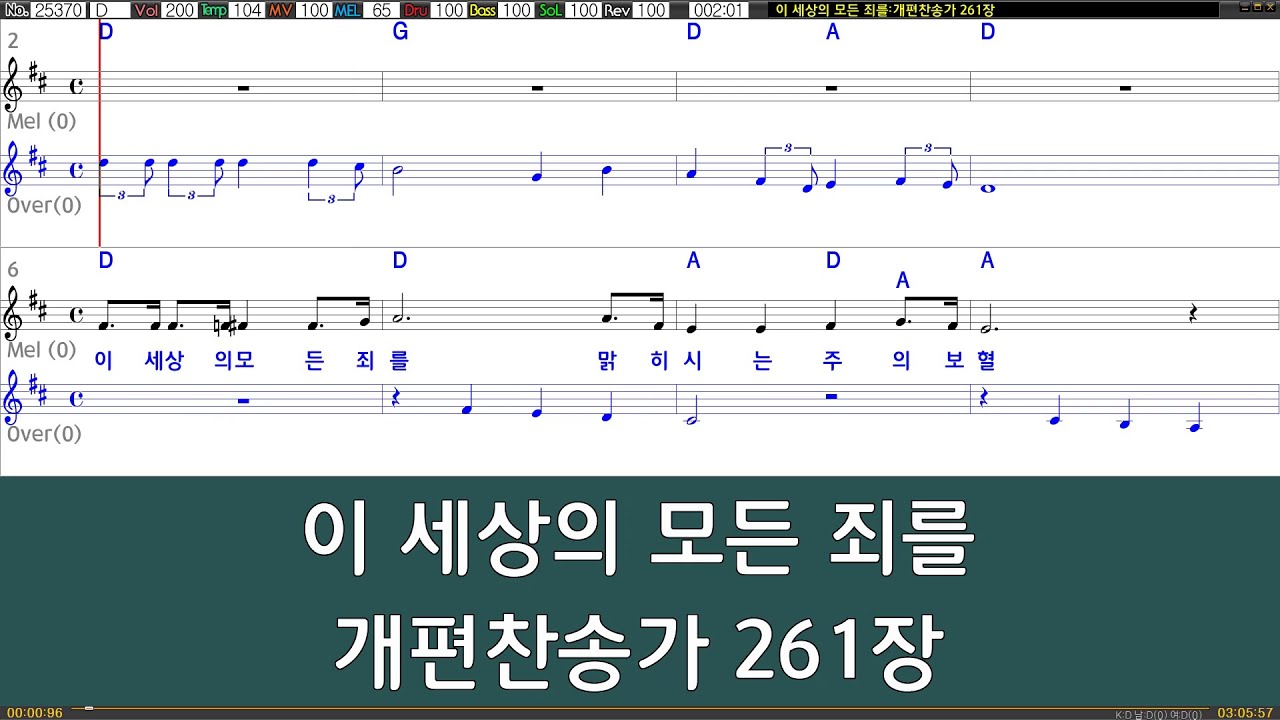The image size is (1280, 720).
Task: Click the green SoL label
Action: coord(550,10)
